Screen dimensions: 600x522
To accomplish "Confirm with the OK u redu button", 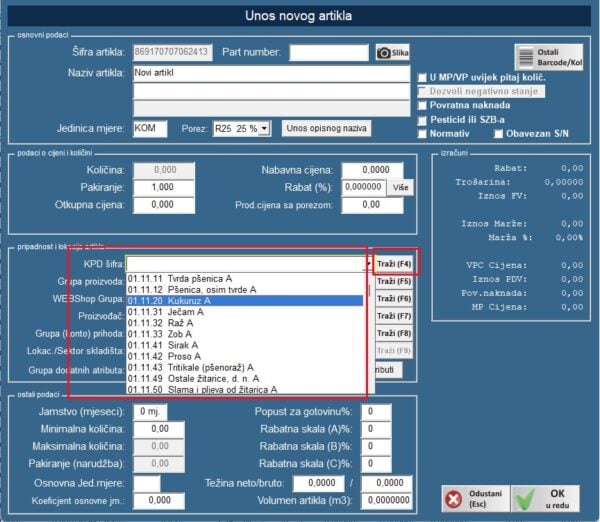I will [546, 499].
